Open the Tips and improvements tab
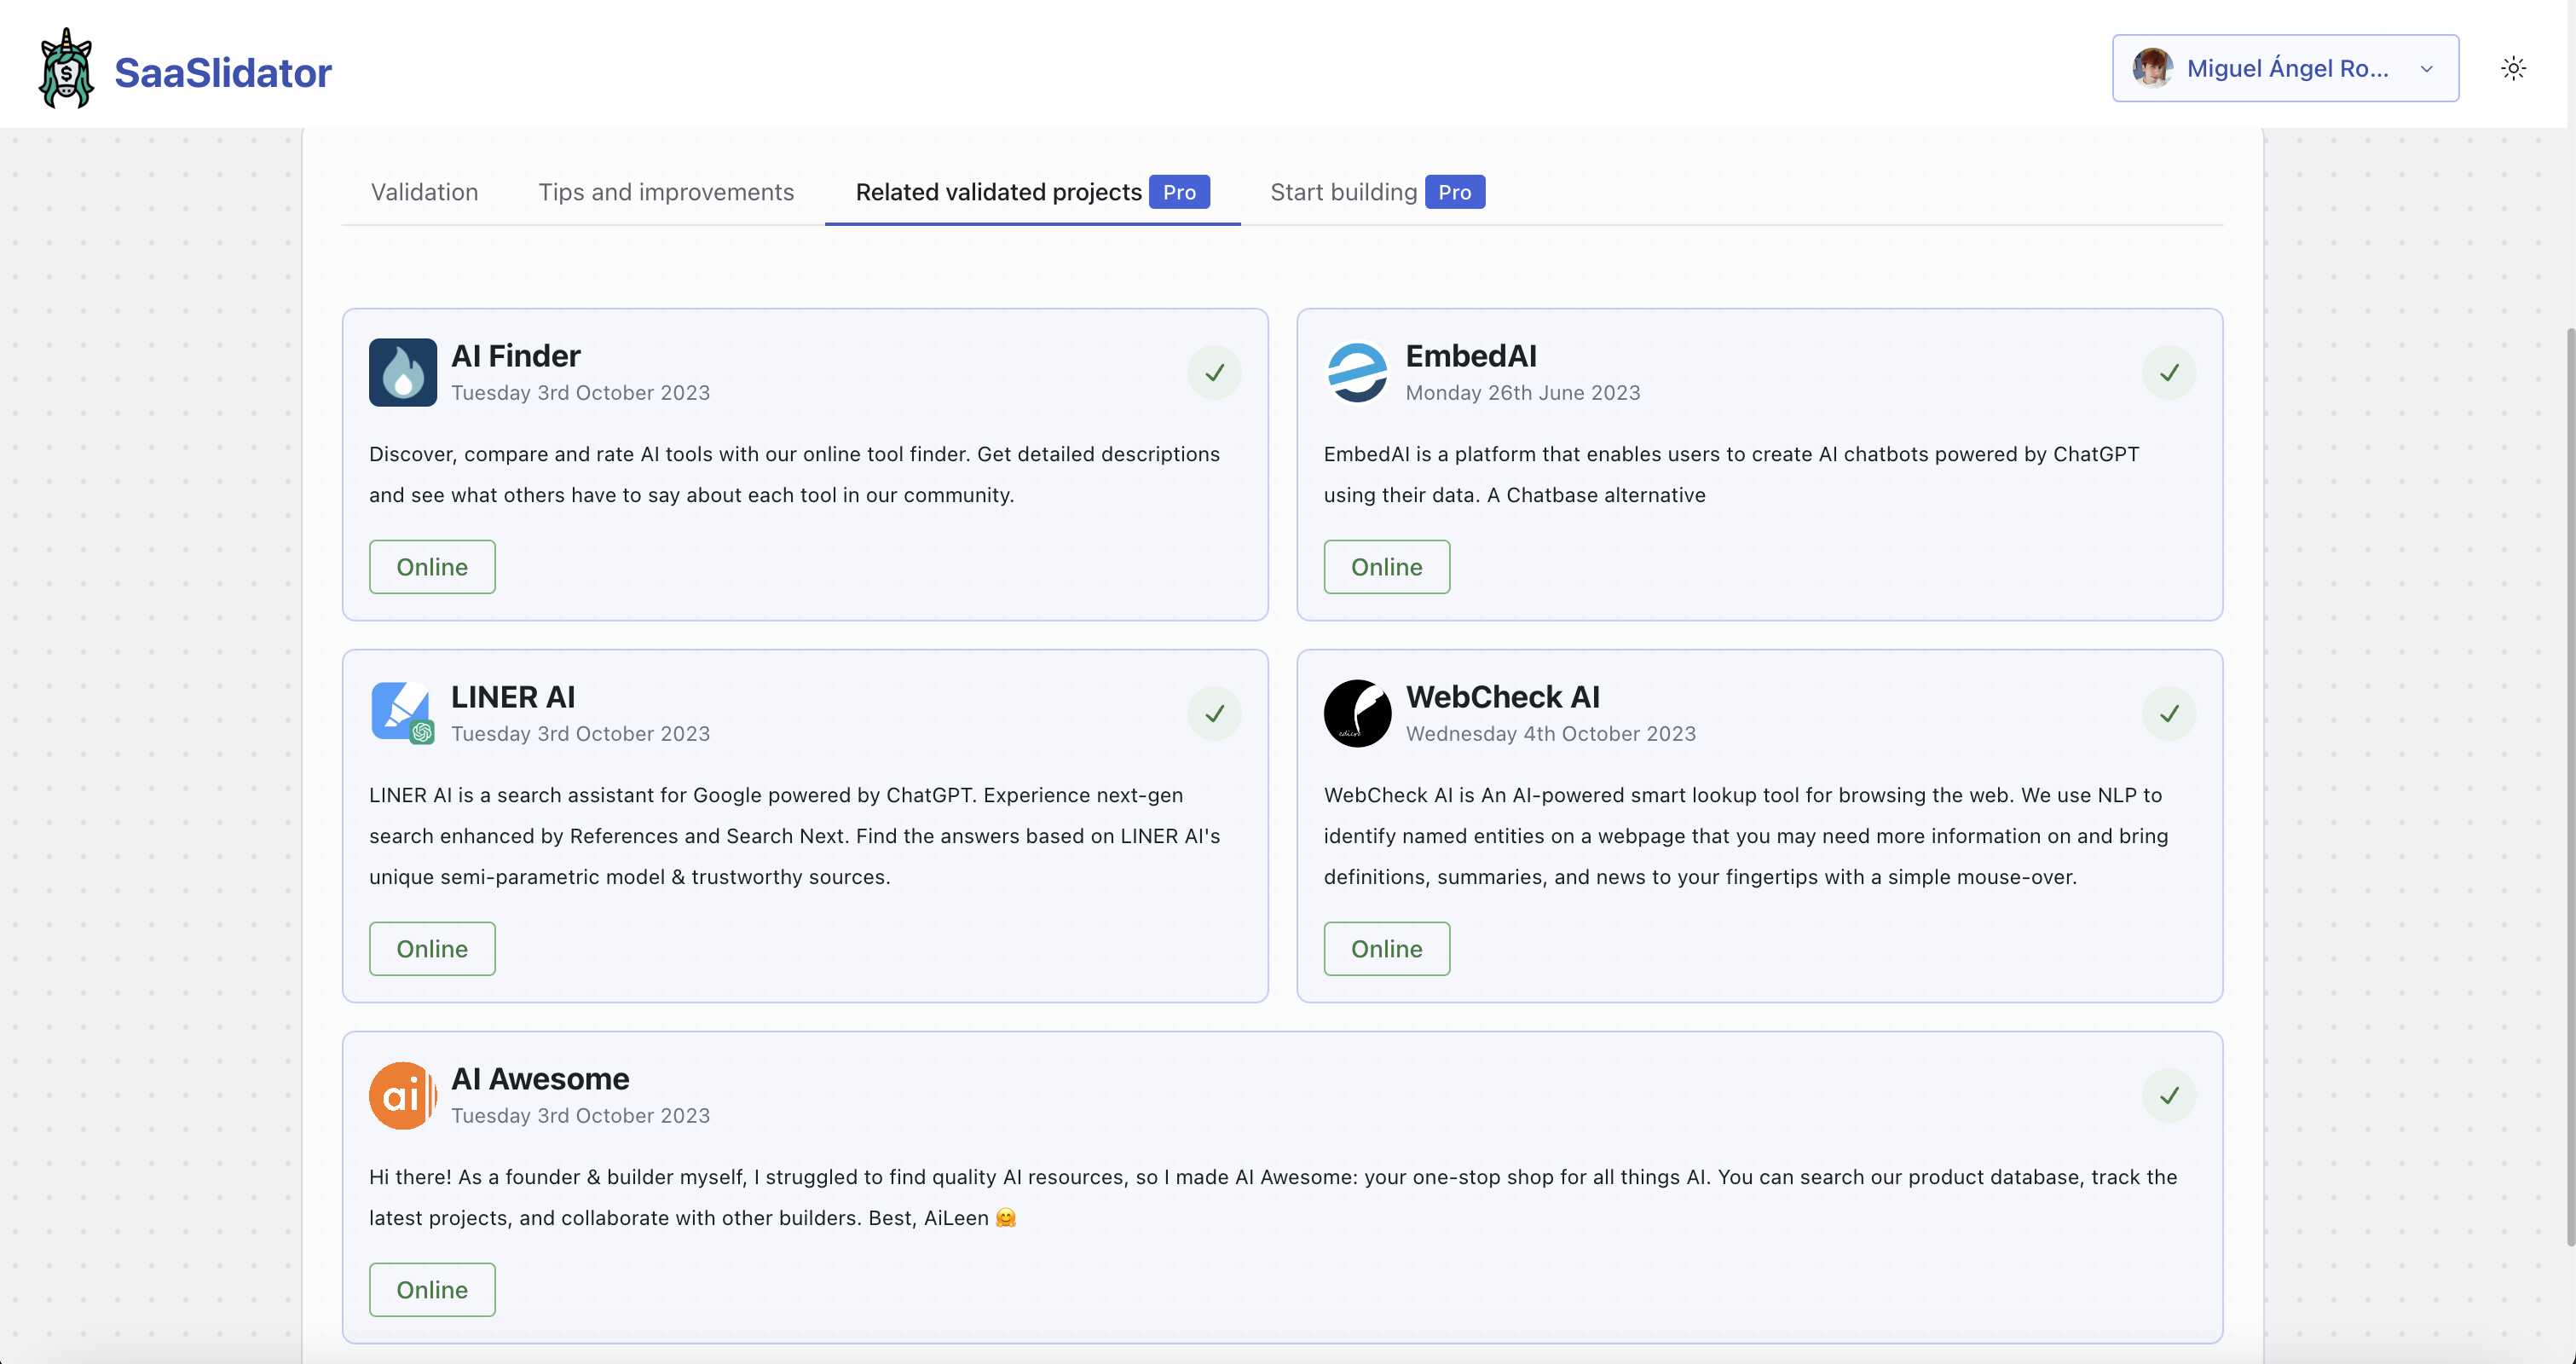The height and width of the screenshot is (1364, 2576). click(666, 191)
